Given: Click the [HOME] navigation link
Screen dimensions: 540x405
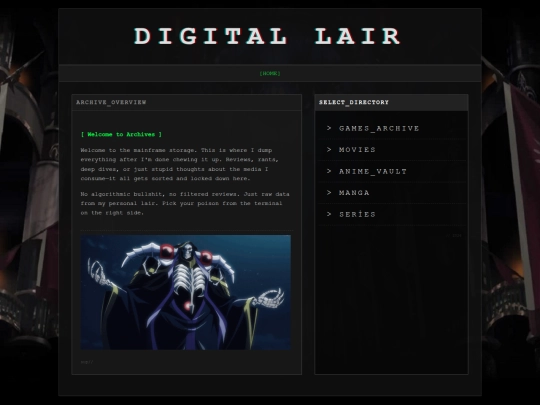Looking at the screenshot, I should pyautogui.click(x=270, y=73).
